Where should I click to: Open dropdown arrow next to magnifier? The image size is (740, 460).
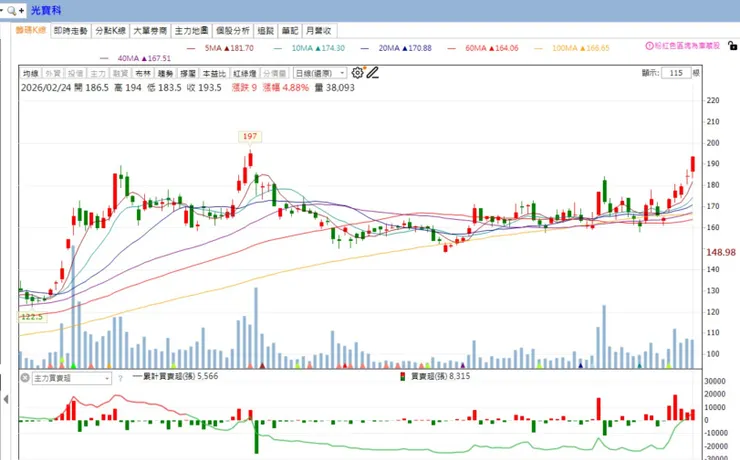click(2, 10)
